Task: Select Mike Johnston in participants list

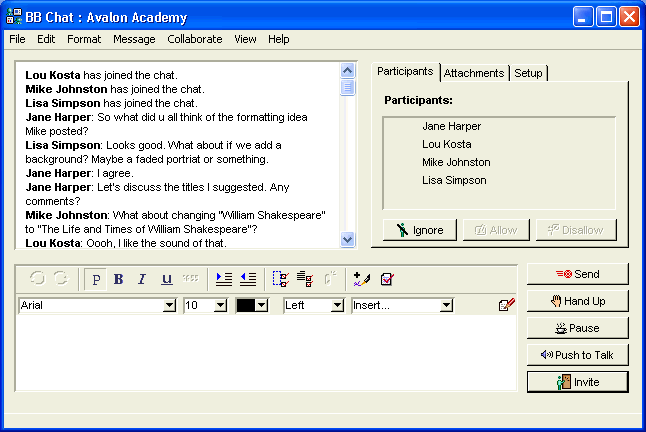Action: point(456,162)
